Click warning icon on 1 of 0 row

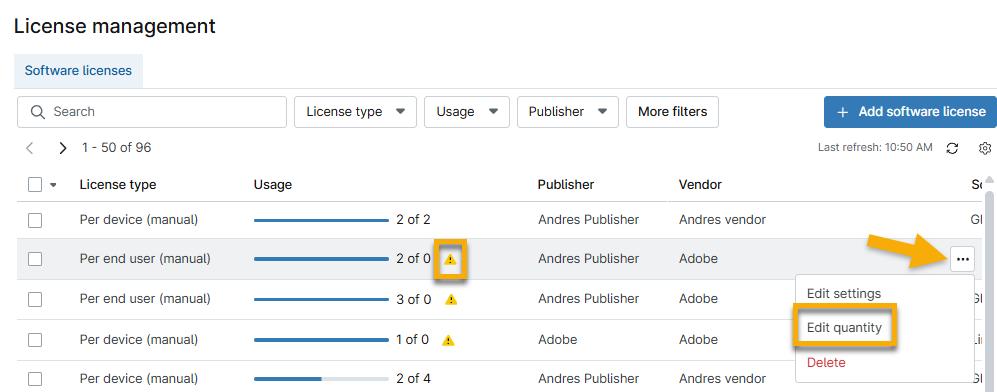tap(448, 341)
